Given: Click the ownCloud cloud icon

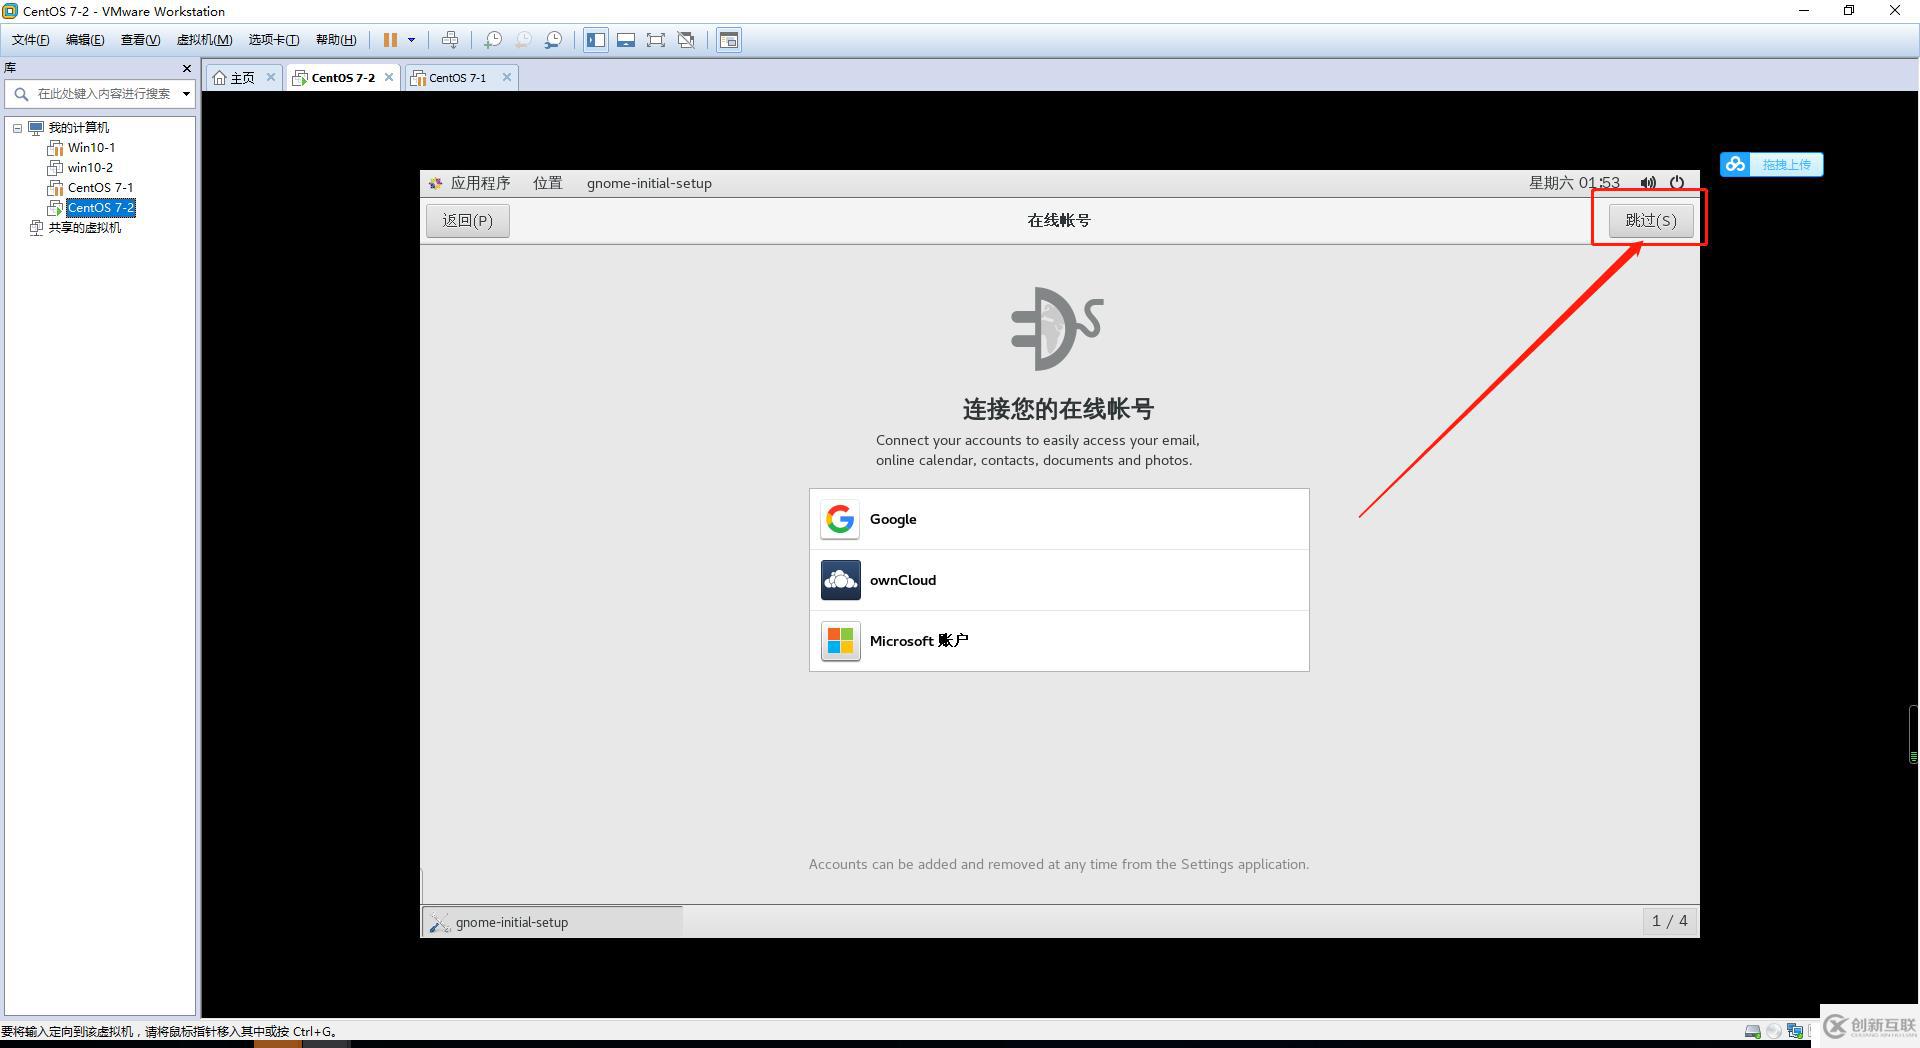Looking at the screenshot, I should click(x=840, y=580).
